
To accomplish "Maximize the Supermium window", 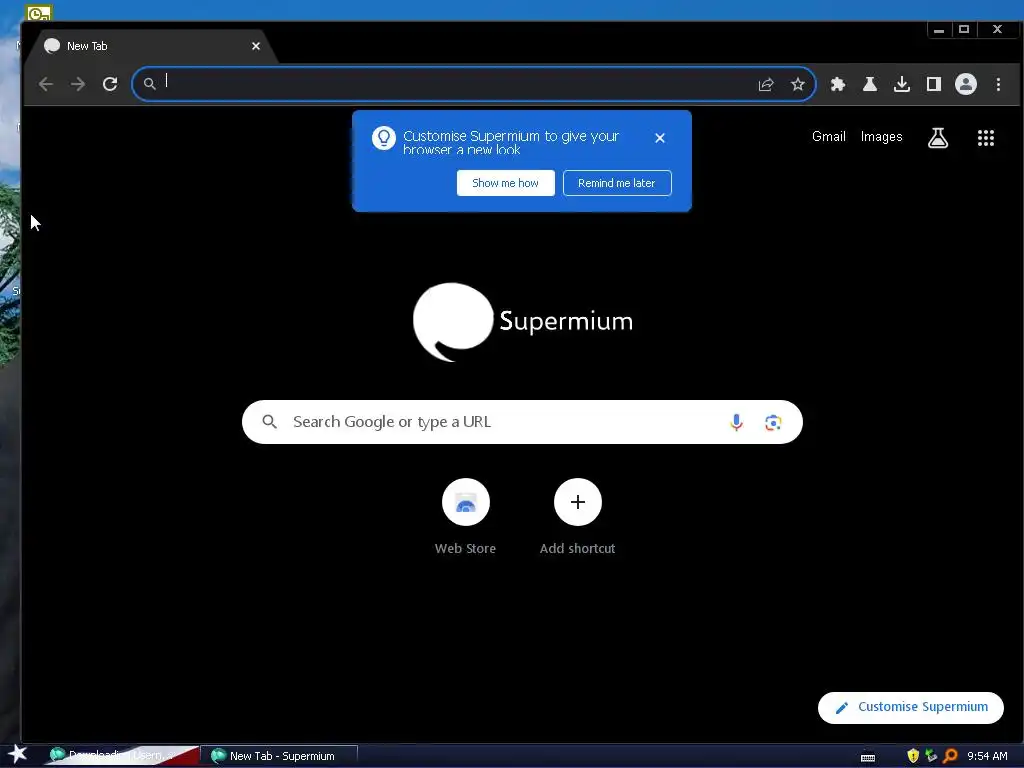I will point(964,29).
